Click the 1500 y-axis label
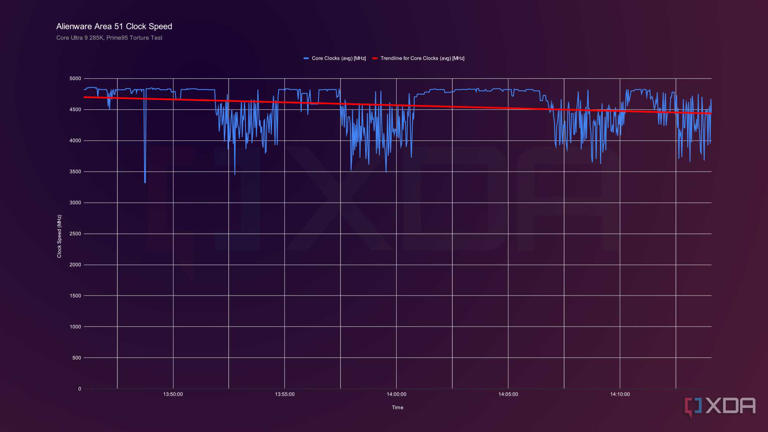Screen dimensions: 768x432 pyautogui.click(x=75, y=296)
